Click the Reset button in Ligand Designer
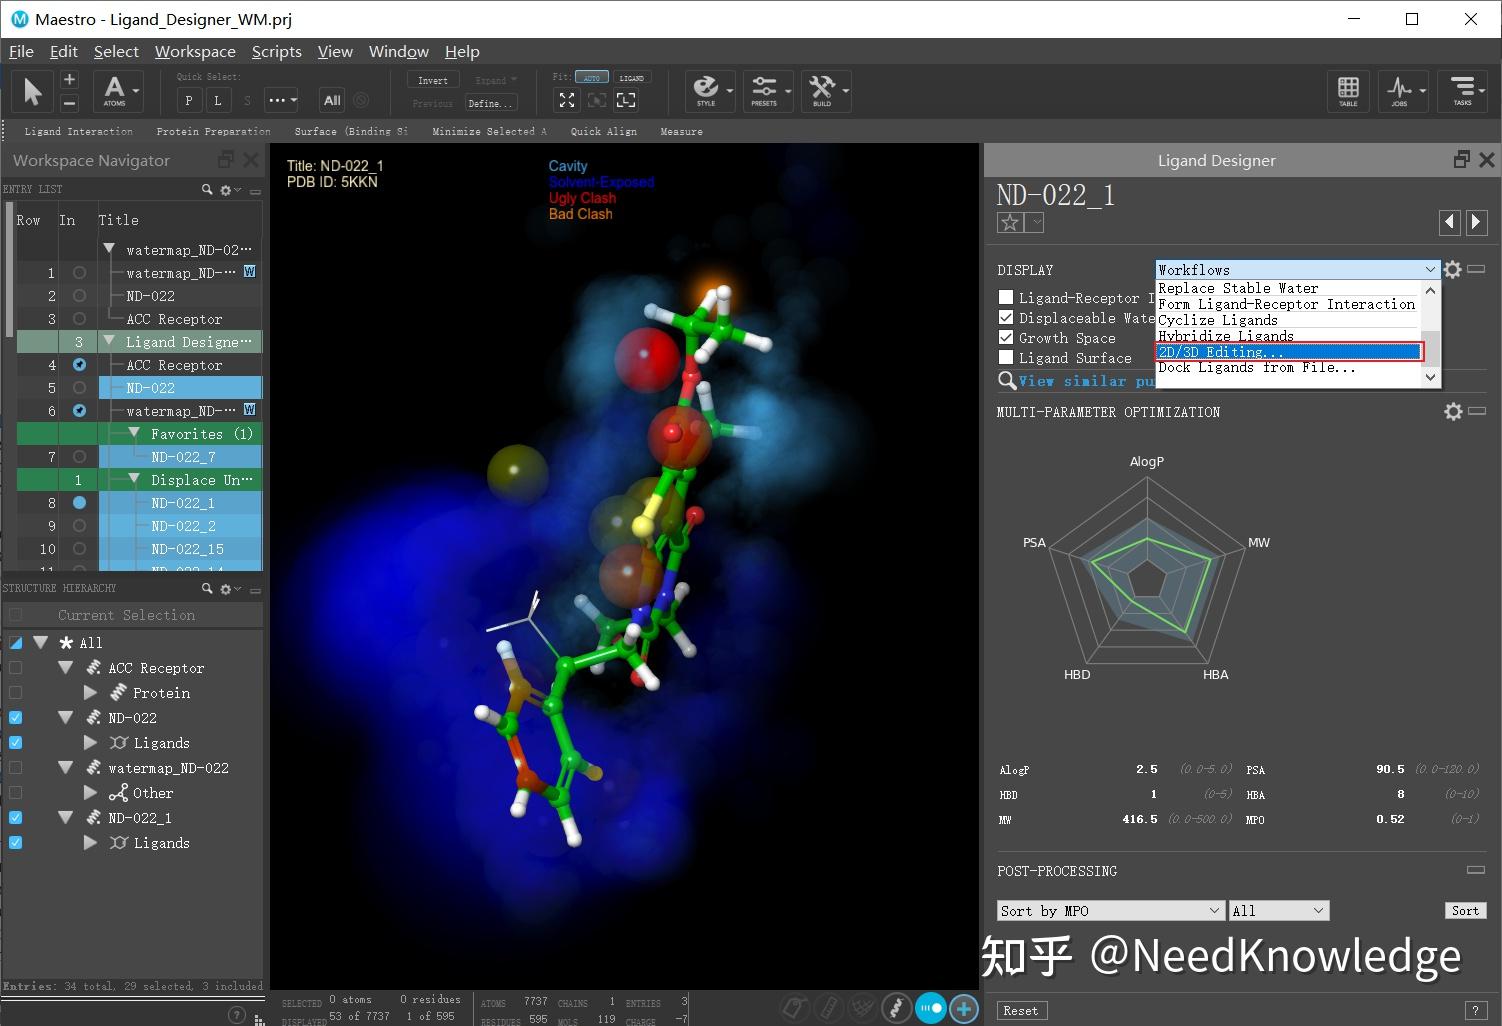 coord(1021,1010)
